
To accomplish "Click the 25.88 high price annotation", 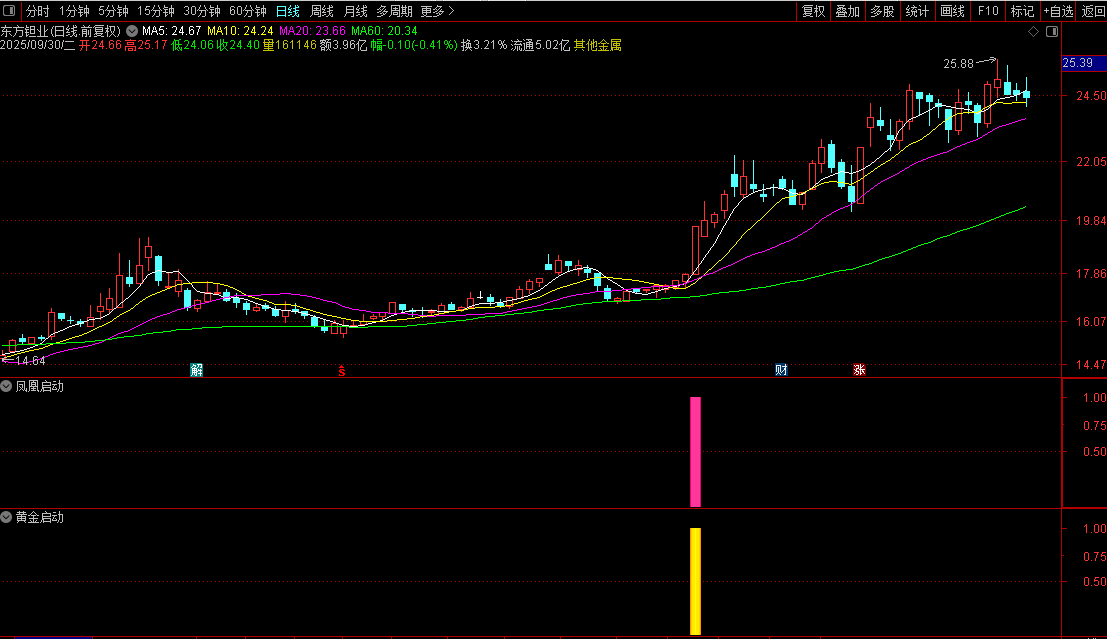I will tap(958, 64).
